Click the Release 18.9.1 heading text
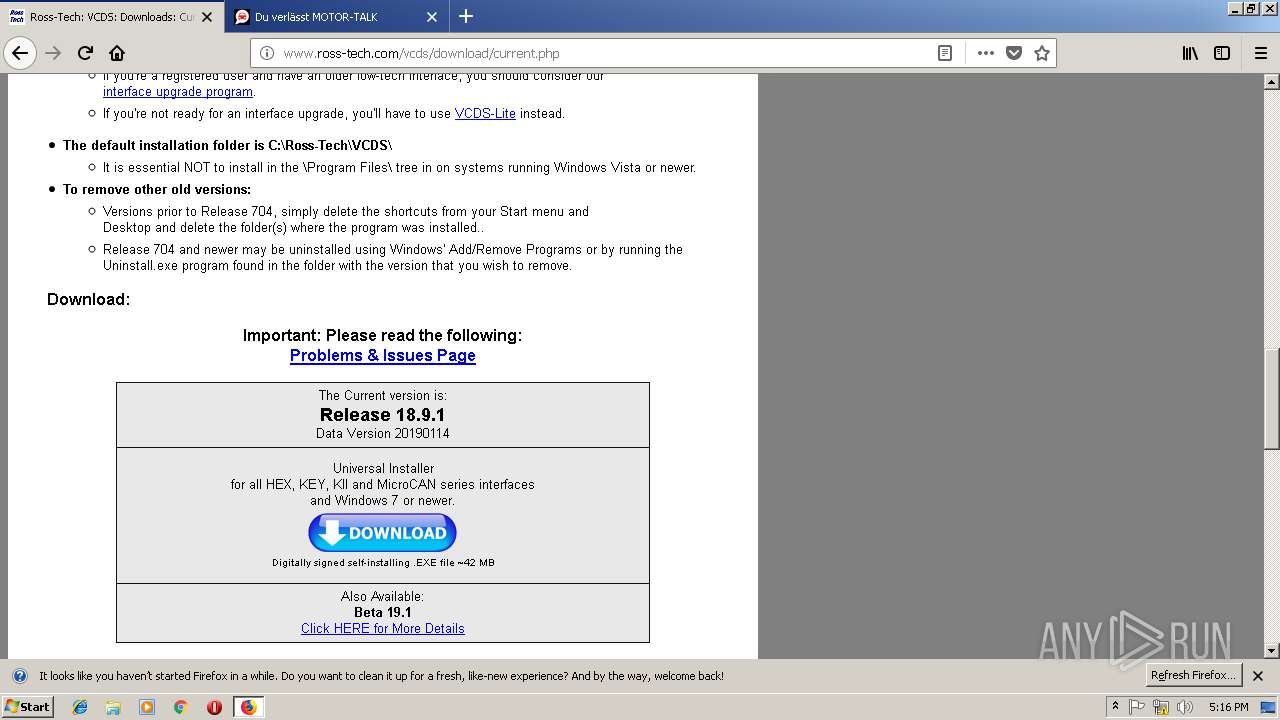Image resolution: width=1280 pixels, height=720 pixels. 383,415
